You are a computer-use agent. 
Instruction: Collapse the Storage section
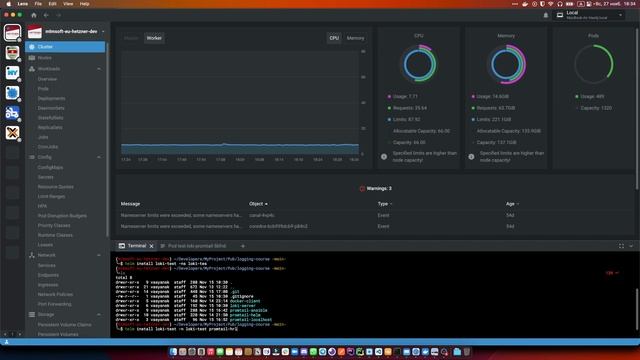point(99,315)
